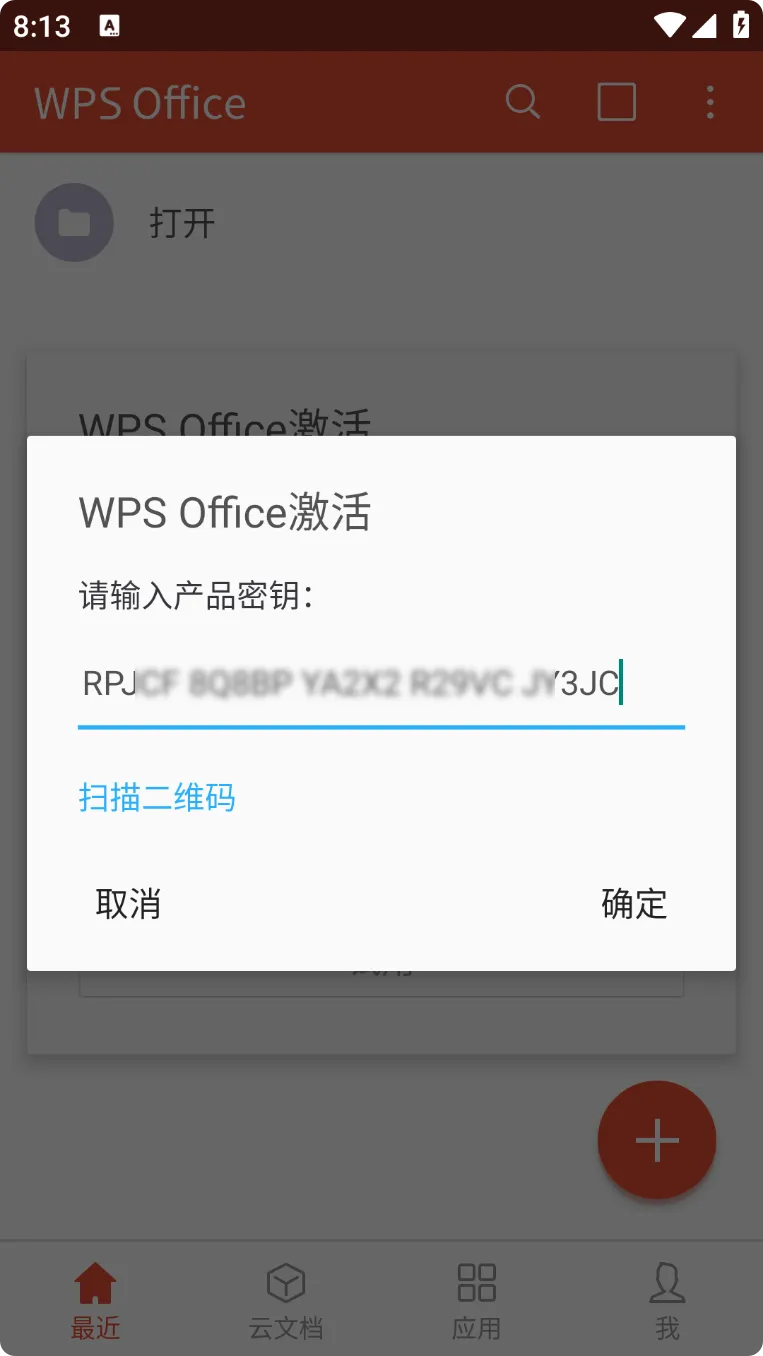Switch to the 应用 tab label
The image size is (763, 1356).
pos(476,1328)
